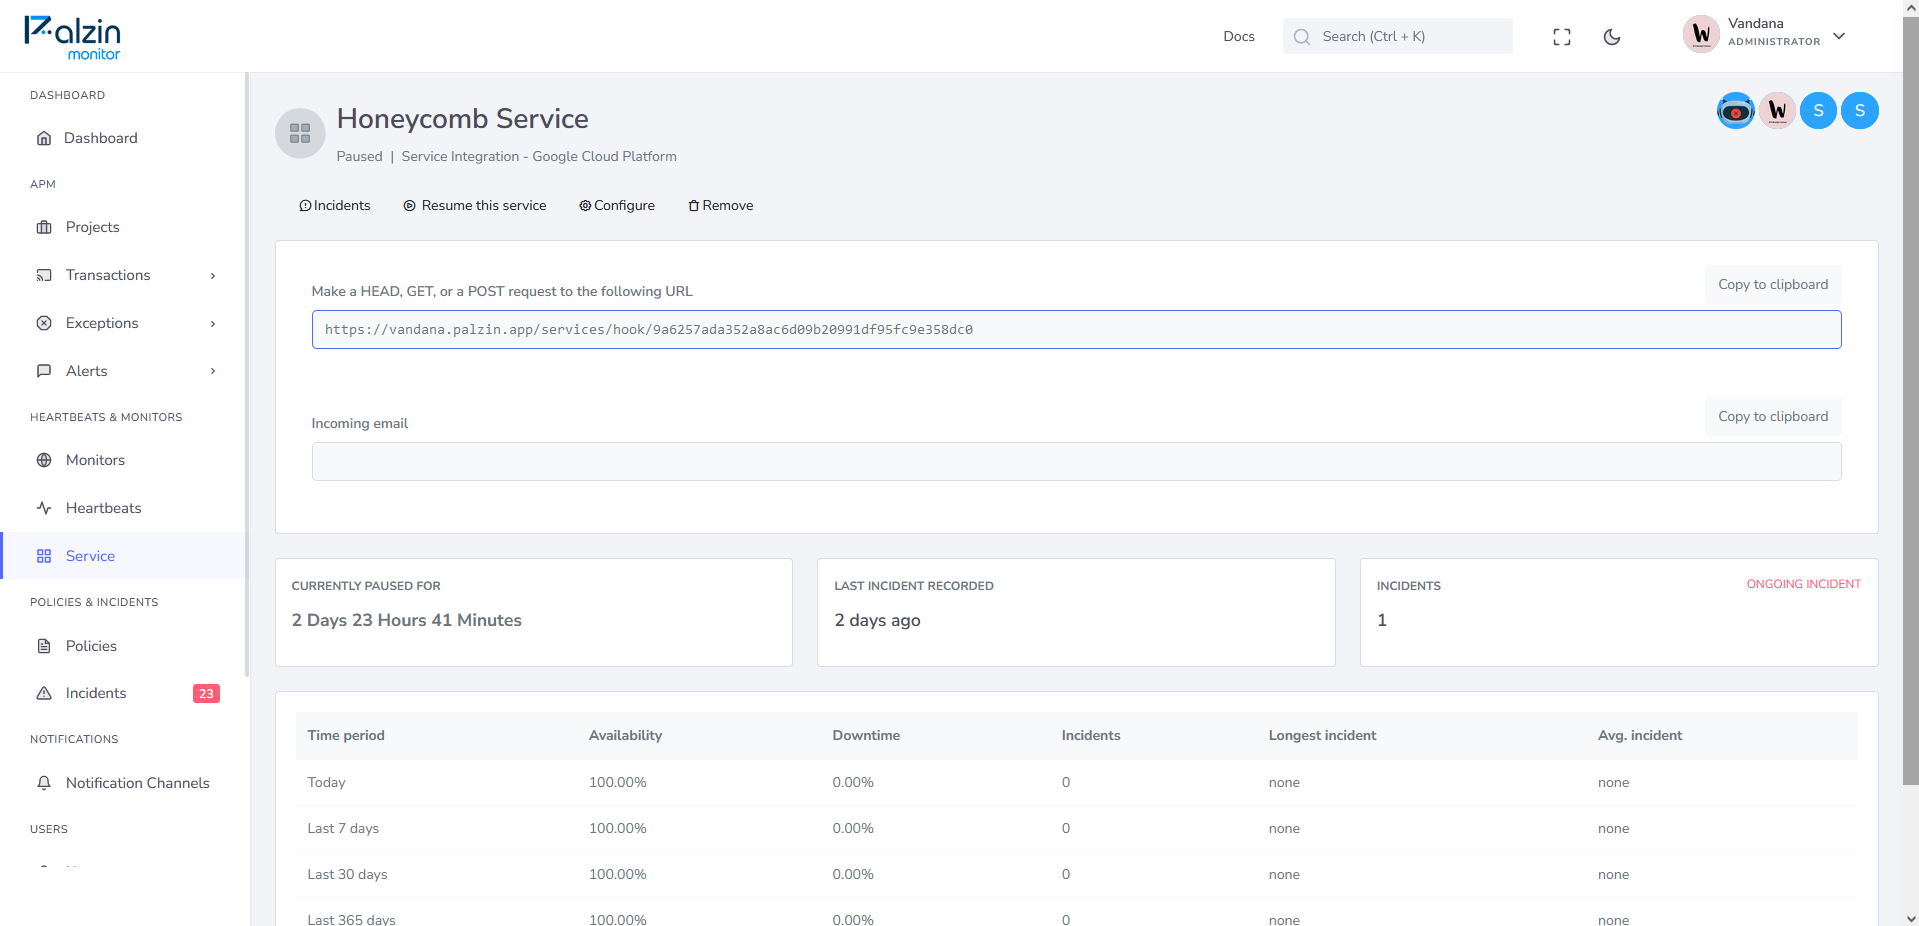Click the 23 incidents count badge

coord(206,694)
